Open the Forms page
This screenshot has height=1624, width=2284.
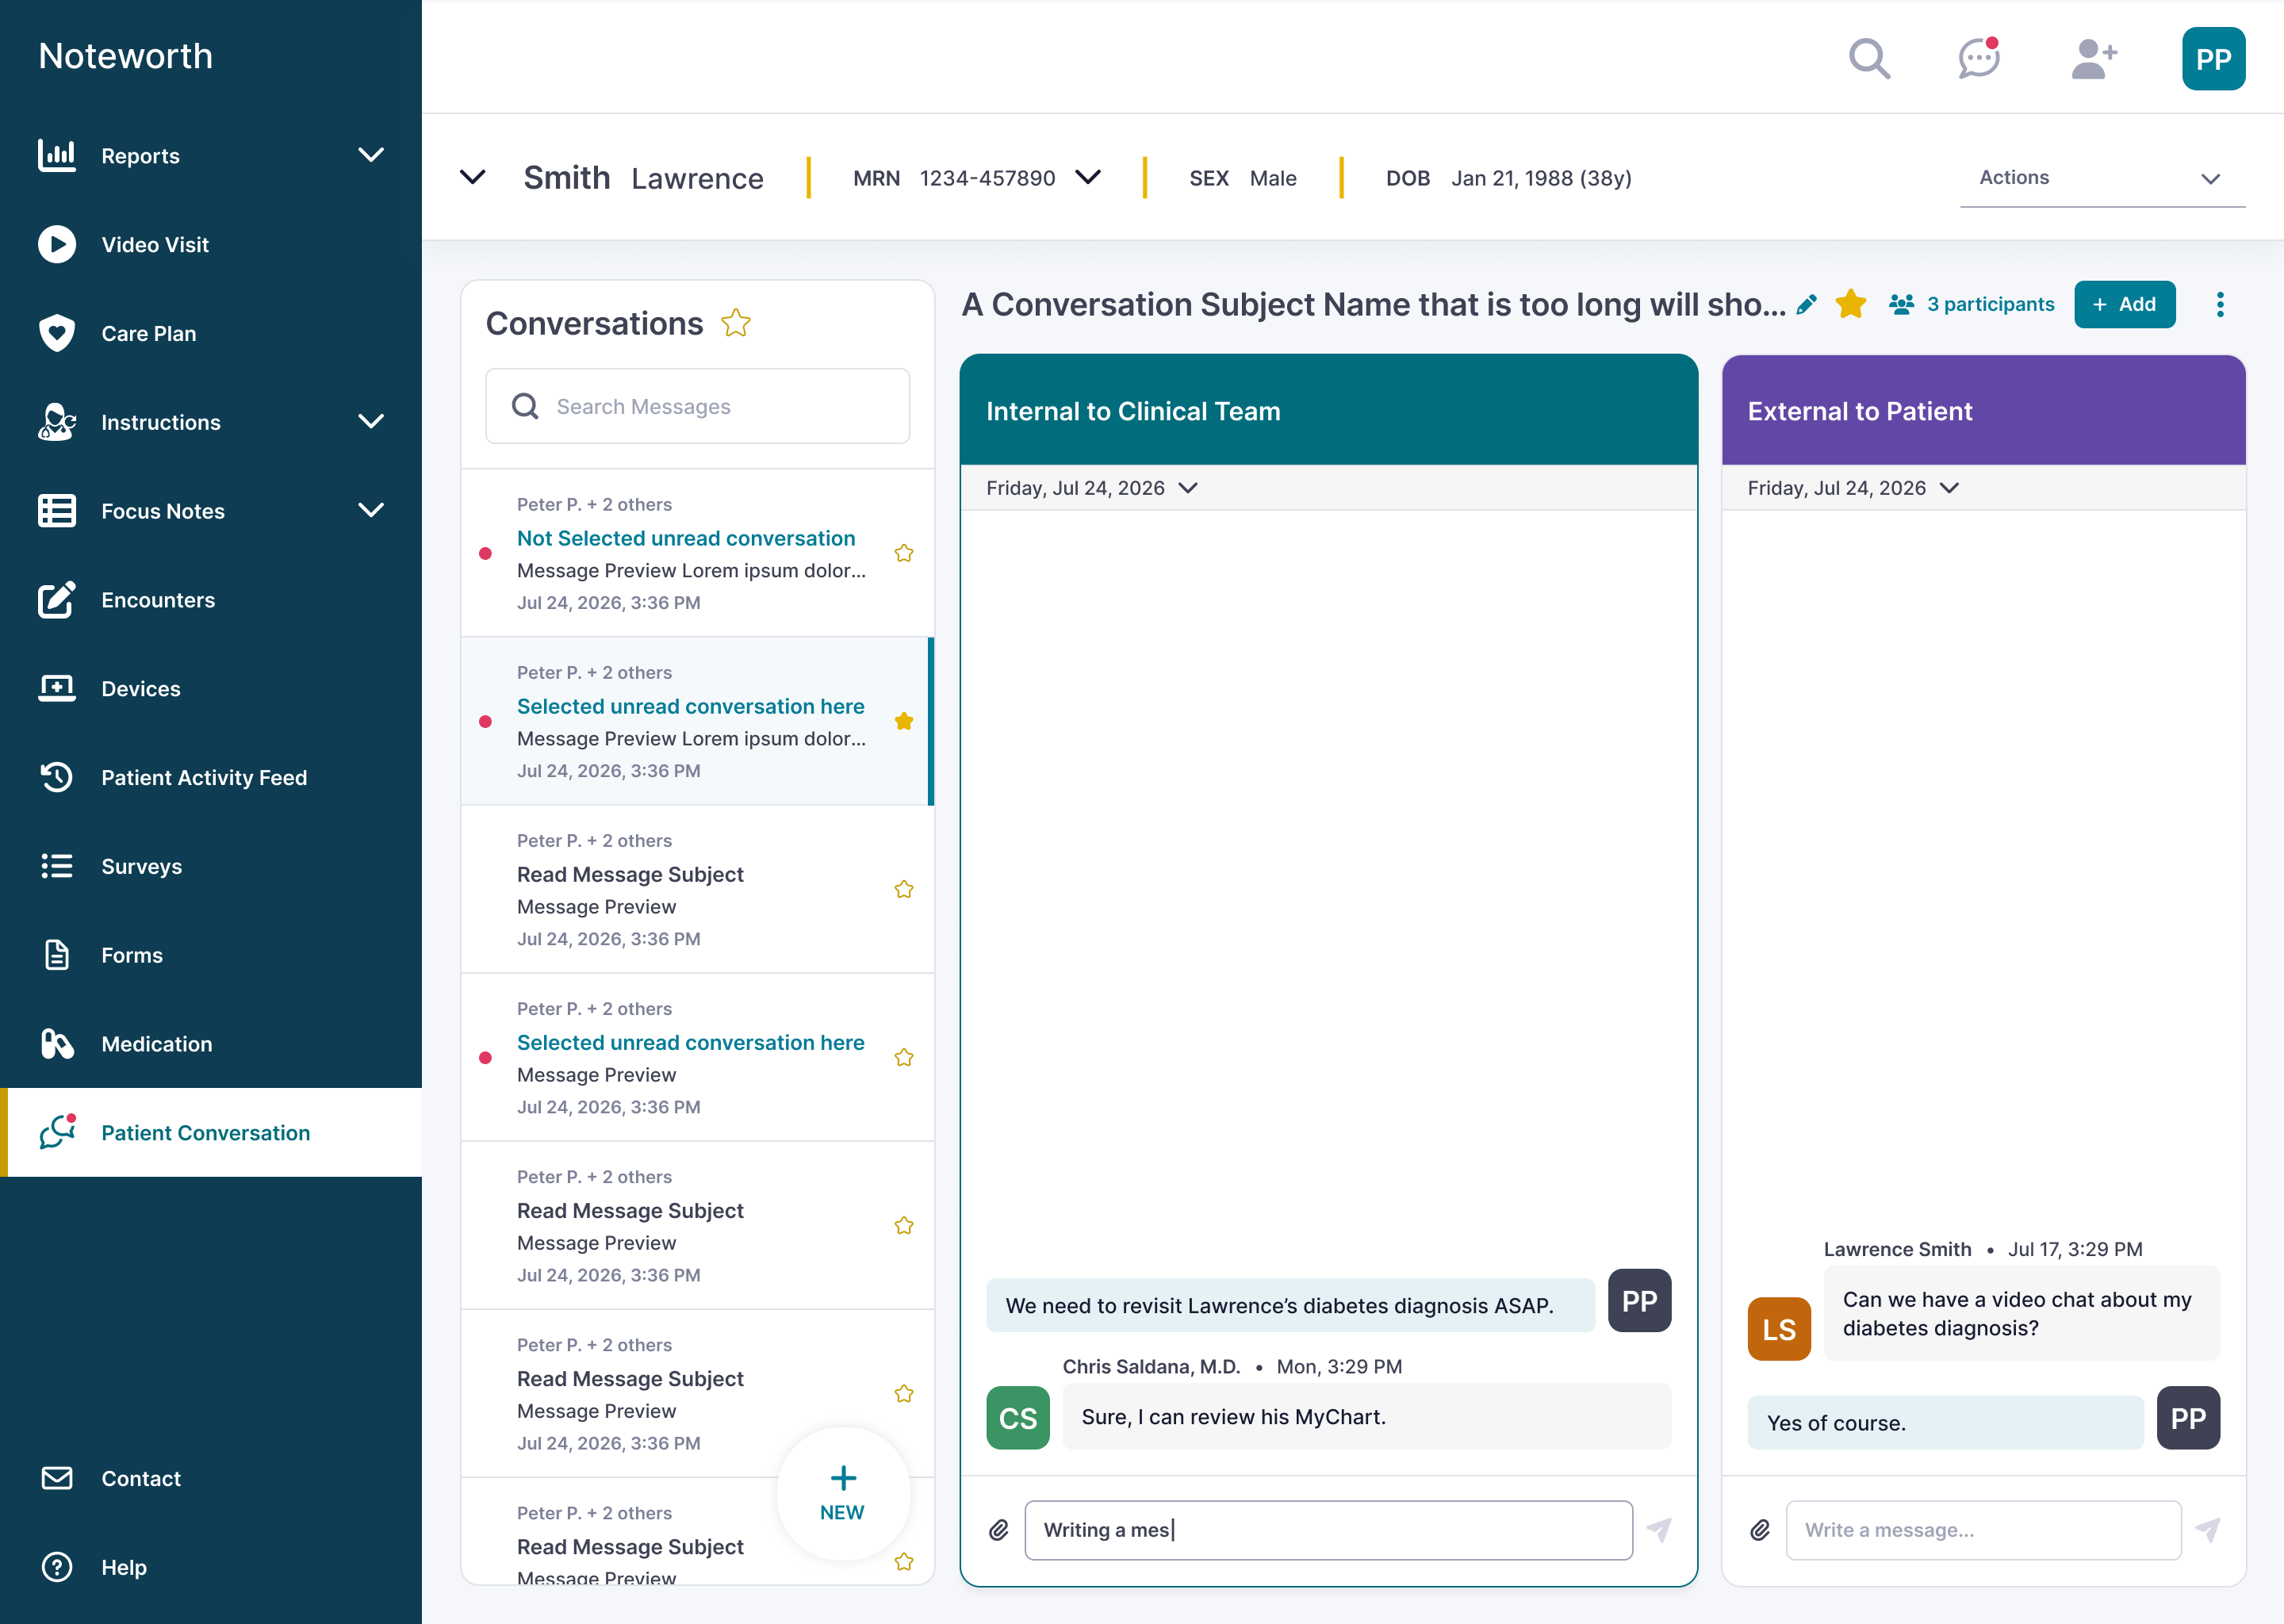211,955
